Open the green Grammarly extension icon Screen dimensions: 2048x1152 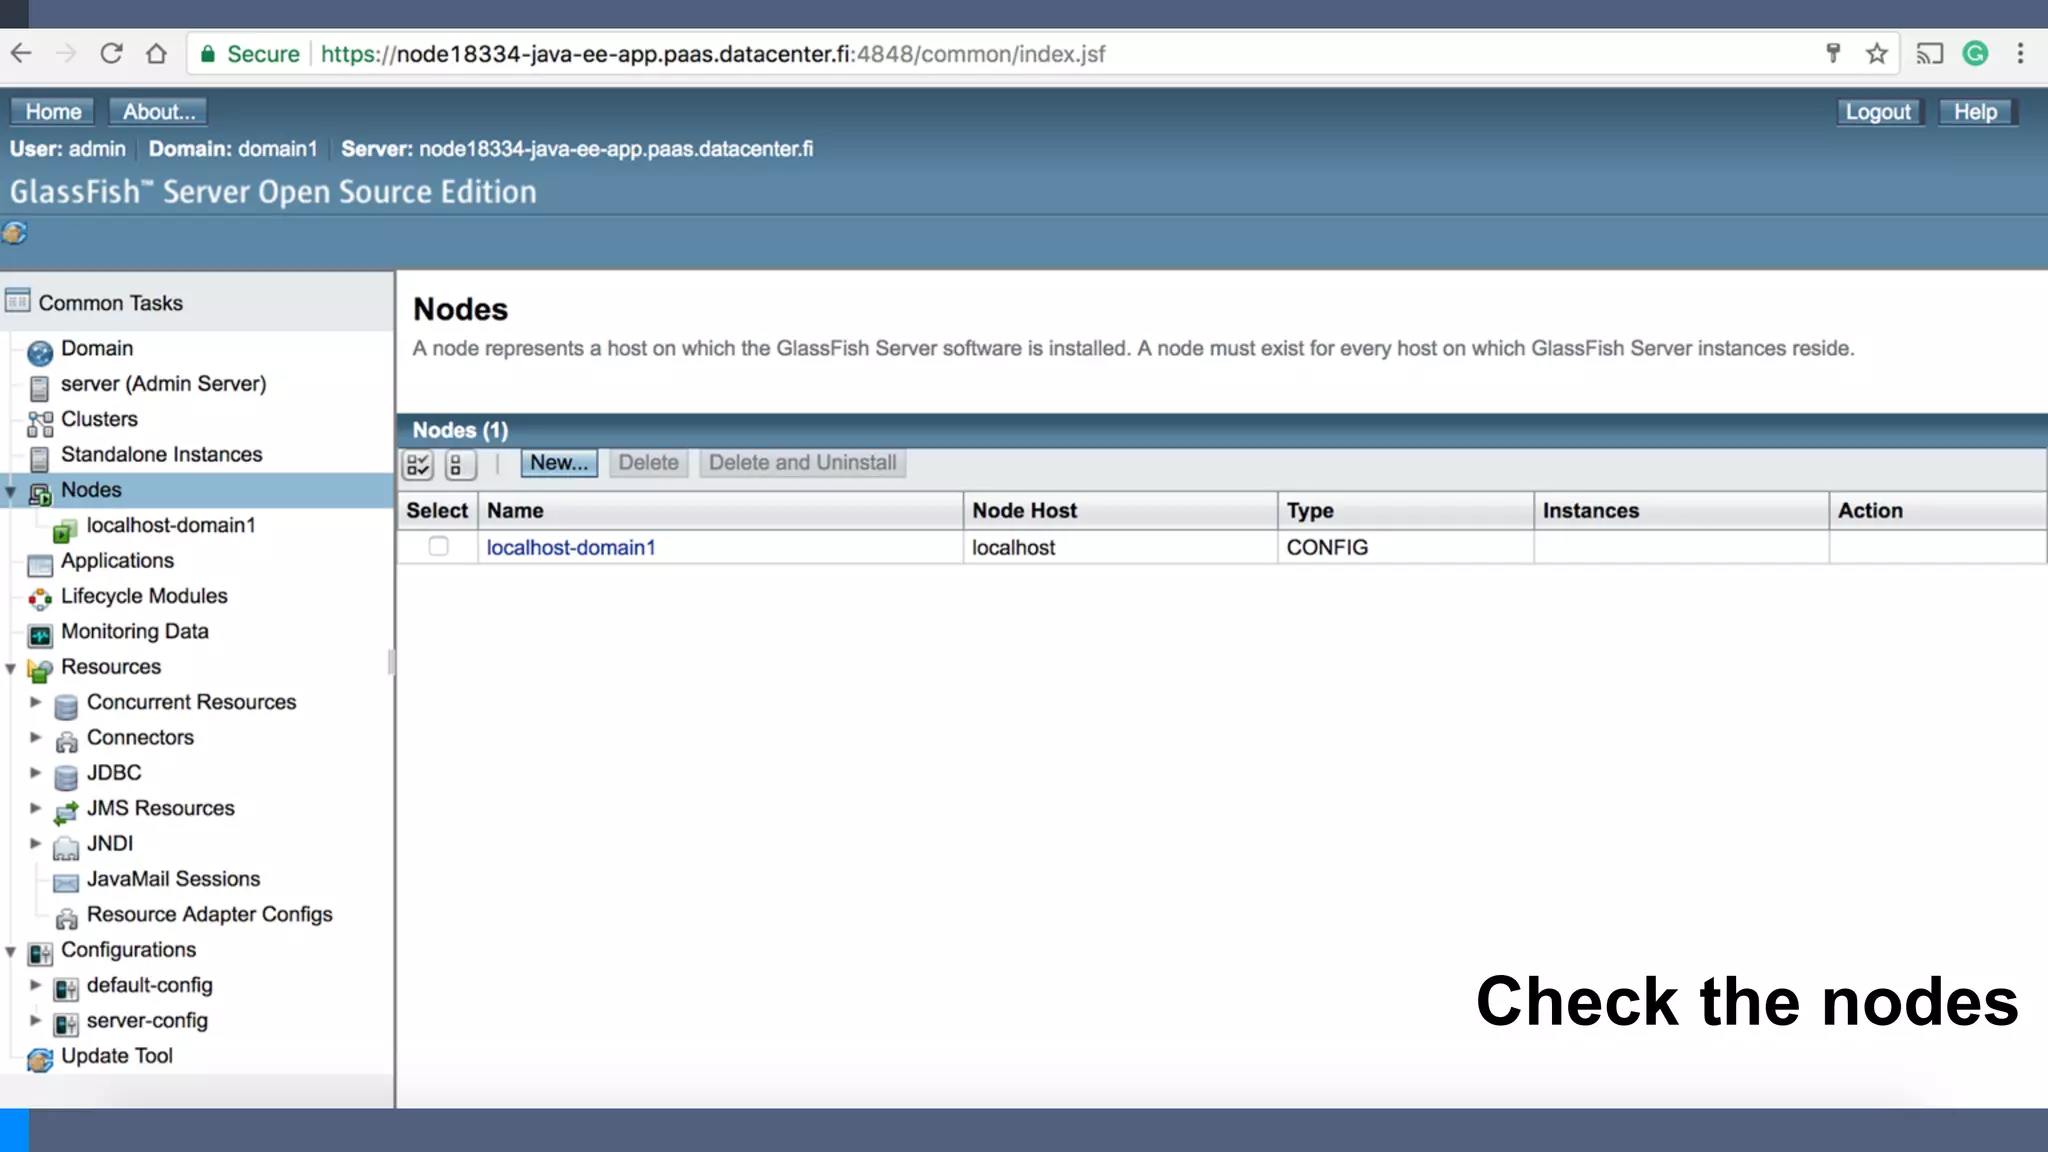coord(1975,54)
